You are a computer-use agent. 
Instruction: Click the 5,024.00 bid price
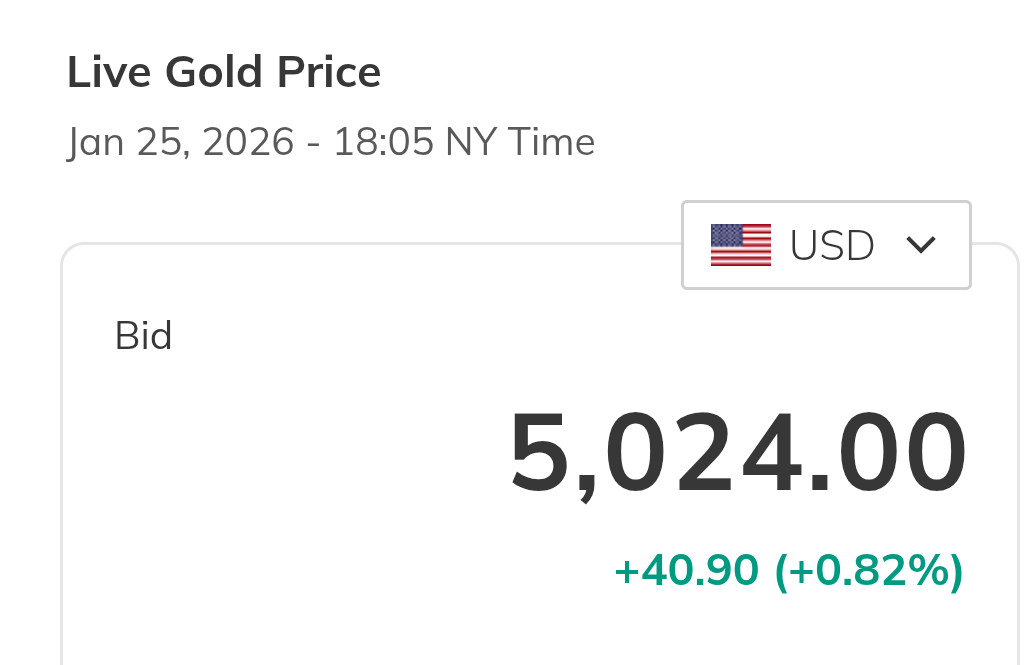738,453
